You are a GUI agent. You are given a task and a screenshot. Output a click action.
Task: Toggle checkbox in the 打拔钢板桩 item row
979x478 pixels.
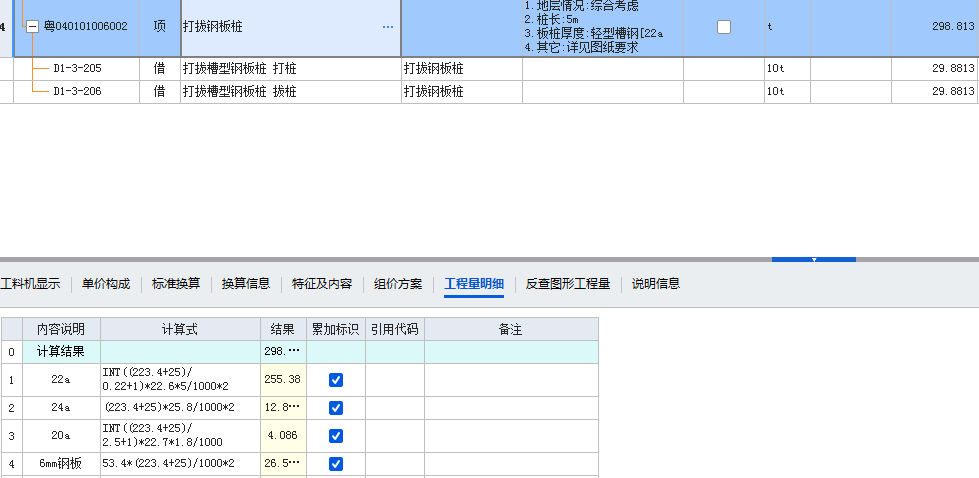tap(724, 27)
